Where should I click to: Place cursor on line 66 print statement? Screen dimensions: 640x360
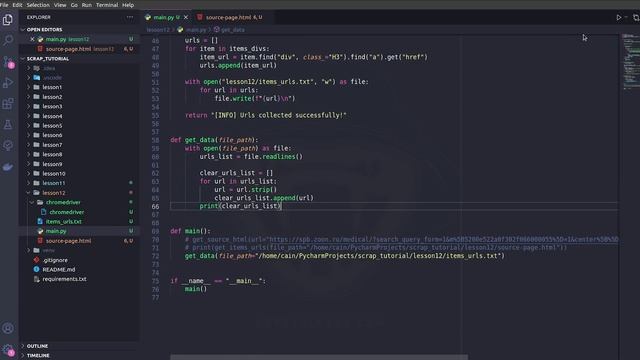tap(240, 206)
